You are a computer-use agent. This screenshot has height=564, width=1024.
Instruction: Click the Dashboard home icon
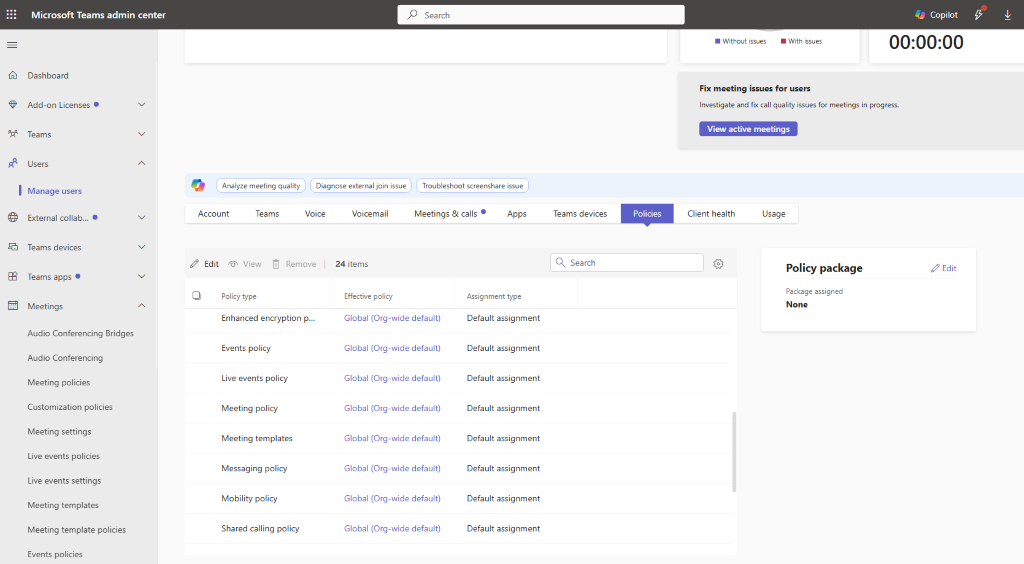[12, 75]
